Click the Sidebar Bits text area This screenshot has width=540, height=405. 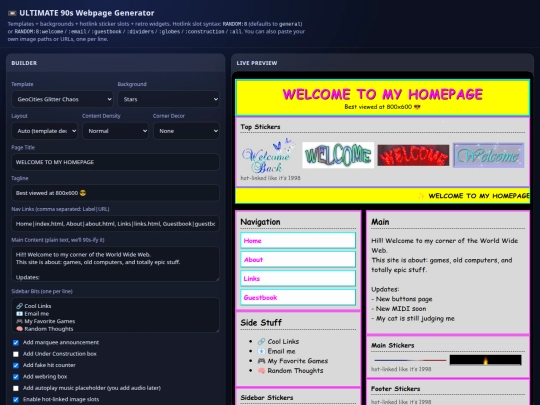coord(115,315)
